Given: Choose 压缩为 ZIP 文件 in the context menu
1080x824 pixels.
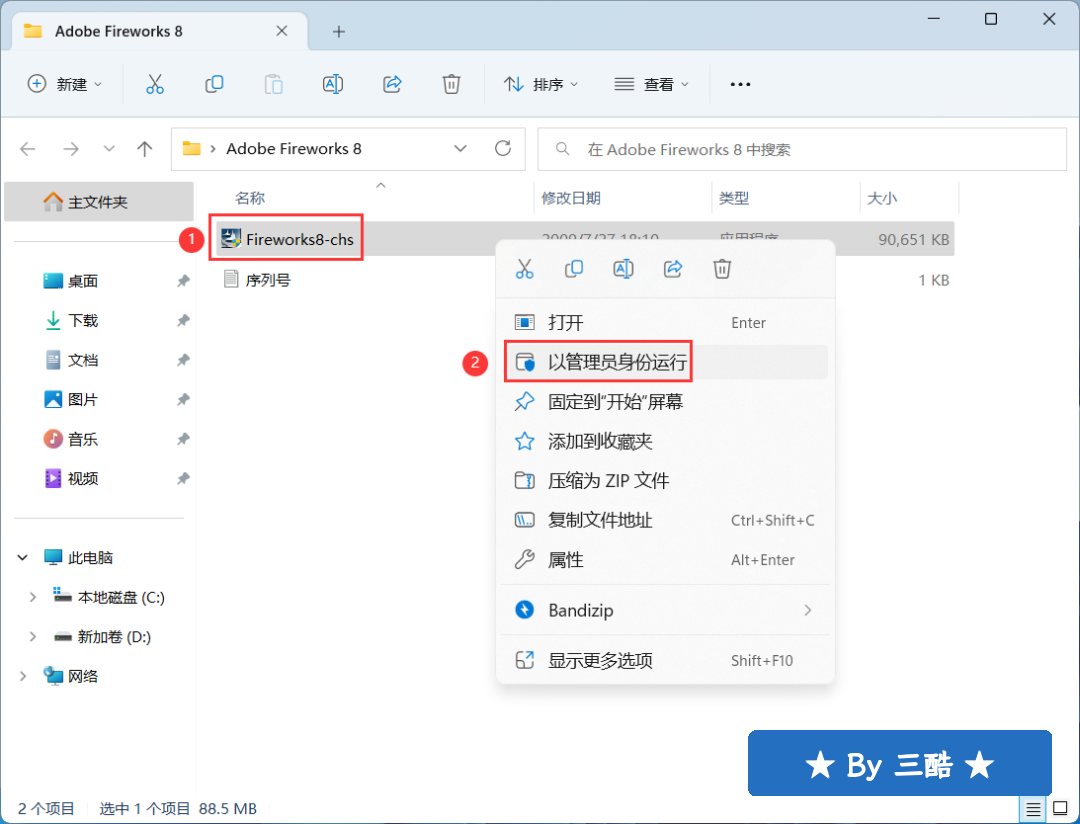Looking at the screenshot, I should [665, 481].
